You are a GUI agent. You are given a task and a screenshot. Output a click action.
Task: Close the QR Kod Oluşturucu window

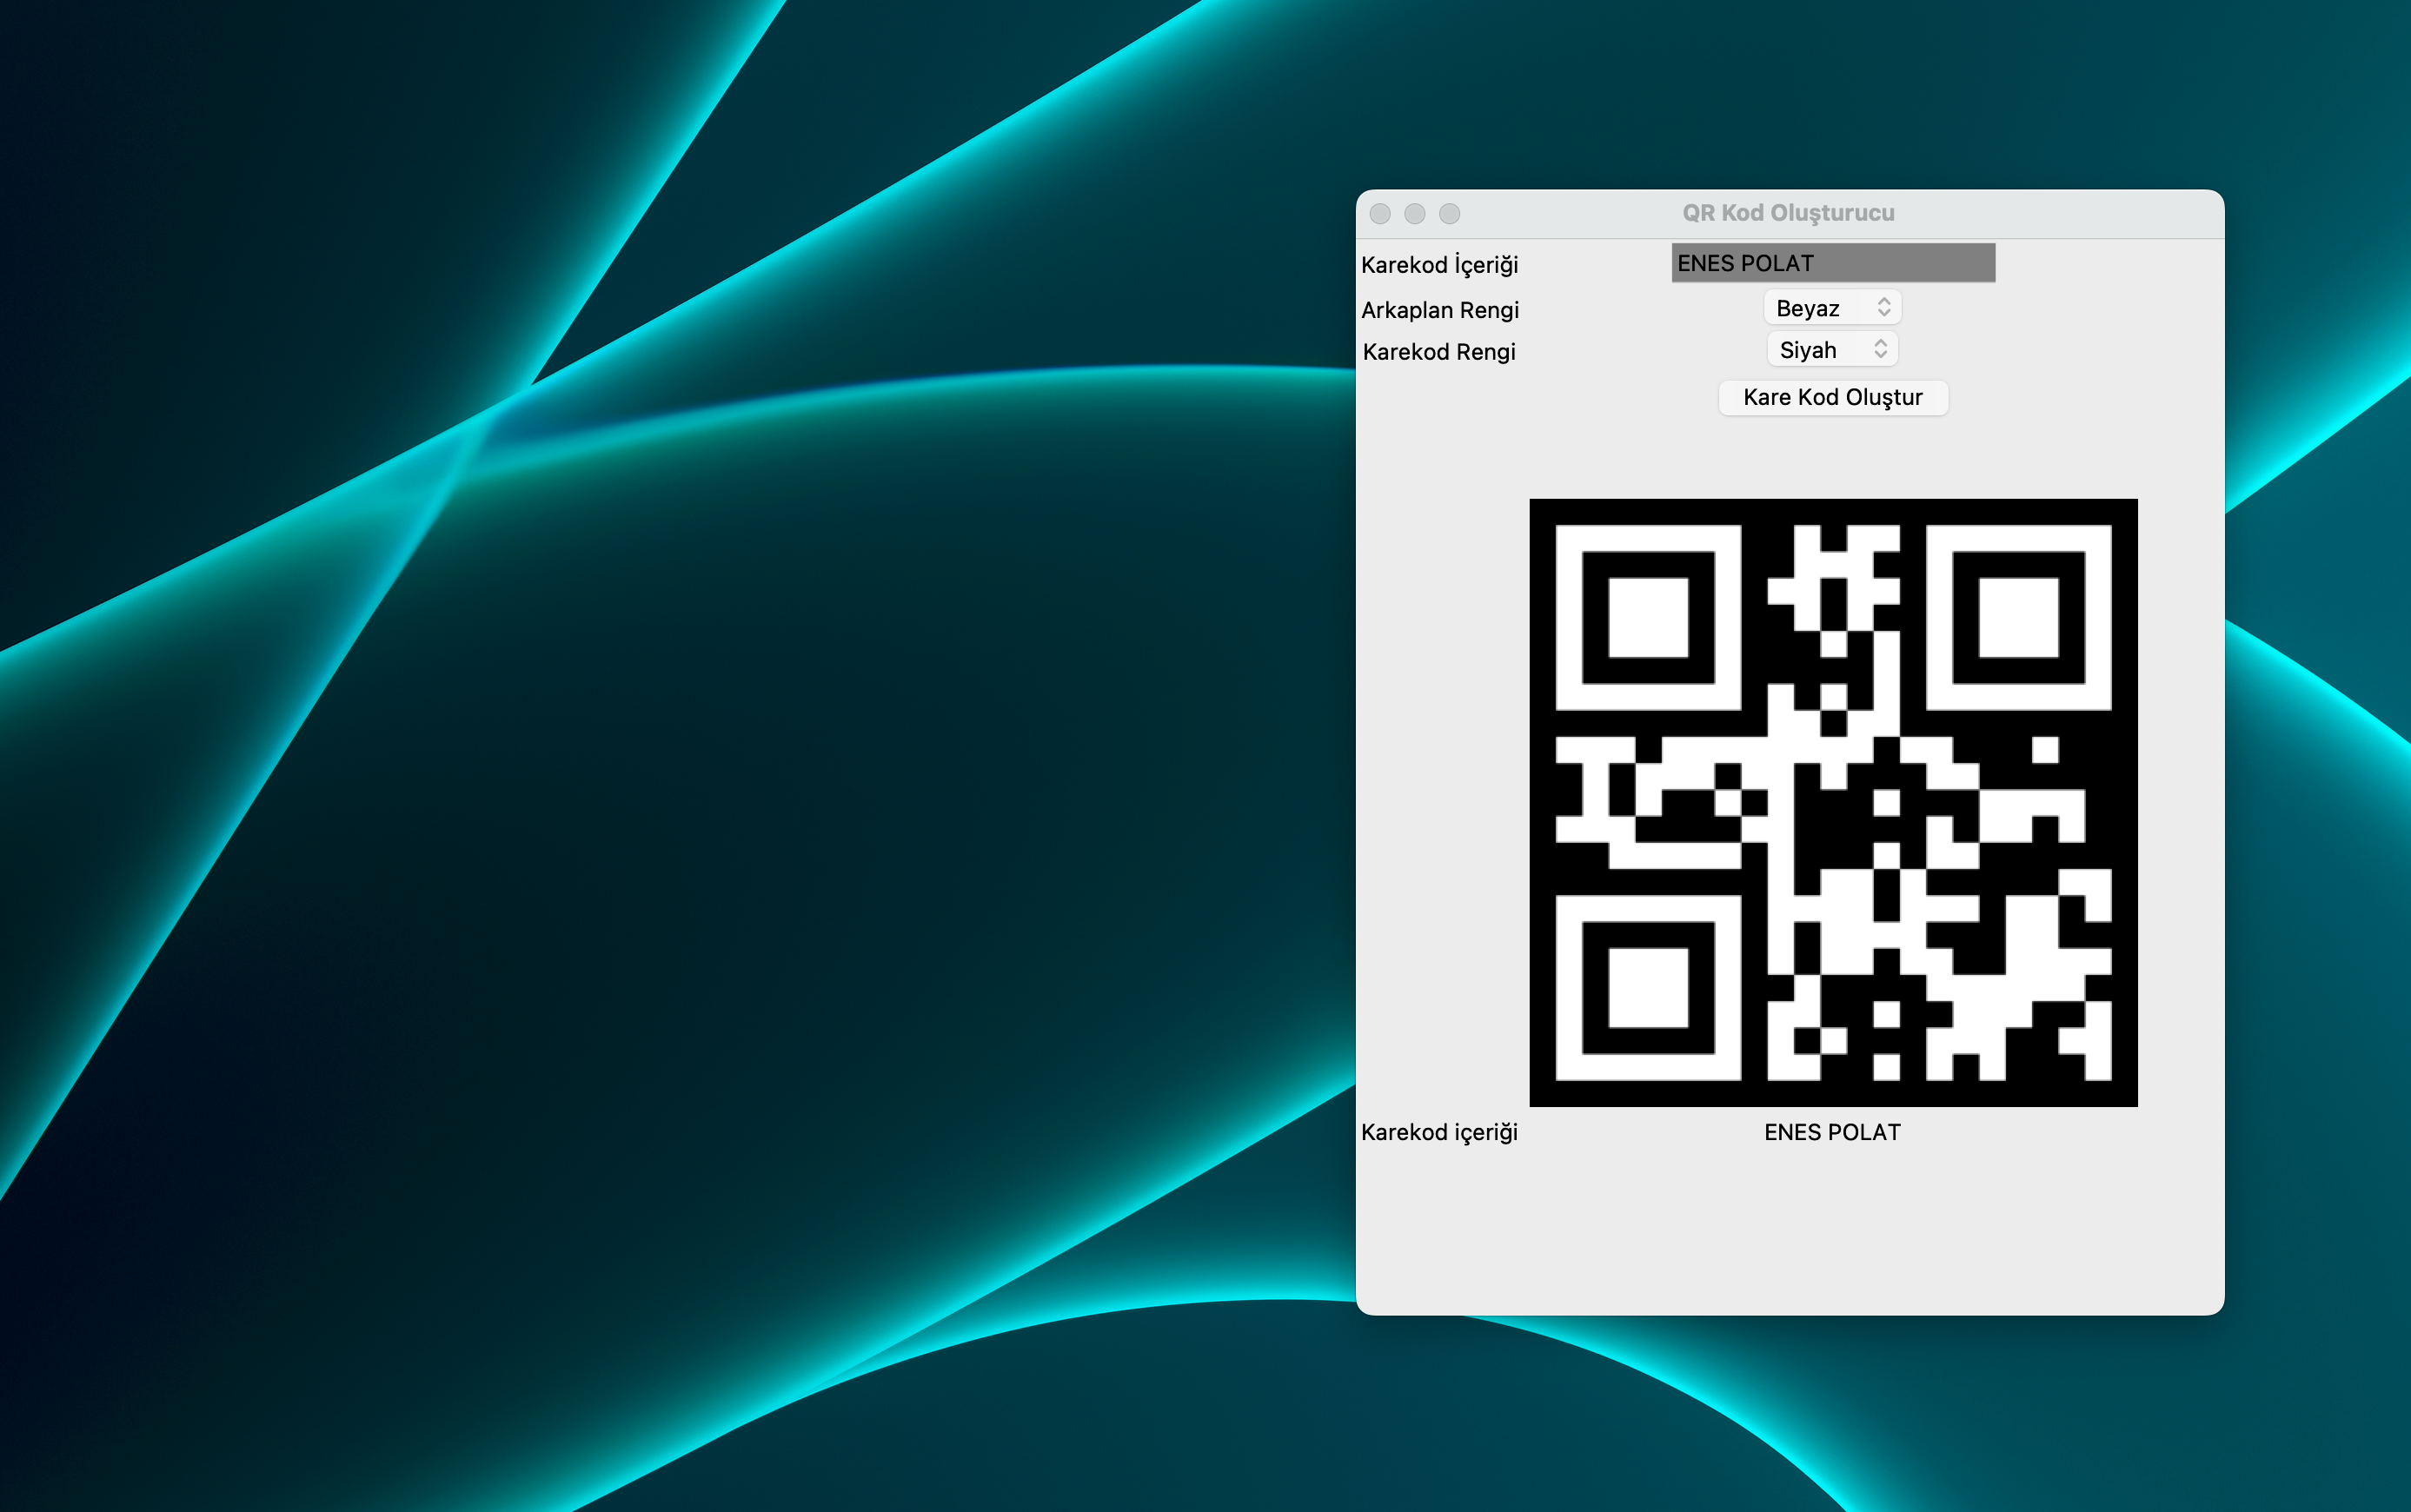click(x=1380, y=214)
